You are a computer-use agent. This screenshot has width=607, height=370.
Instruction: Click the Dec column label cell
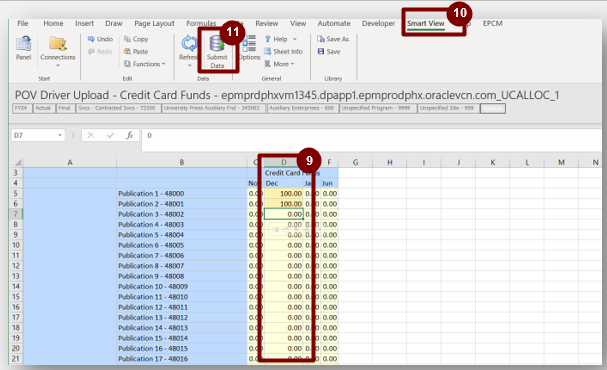tap(283, 183)
